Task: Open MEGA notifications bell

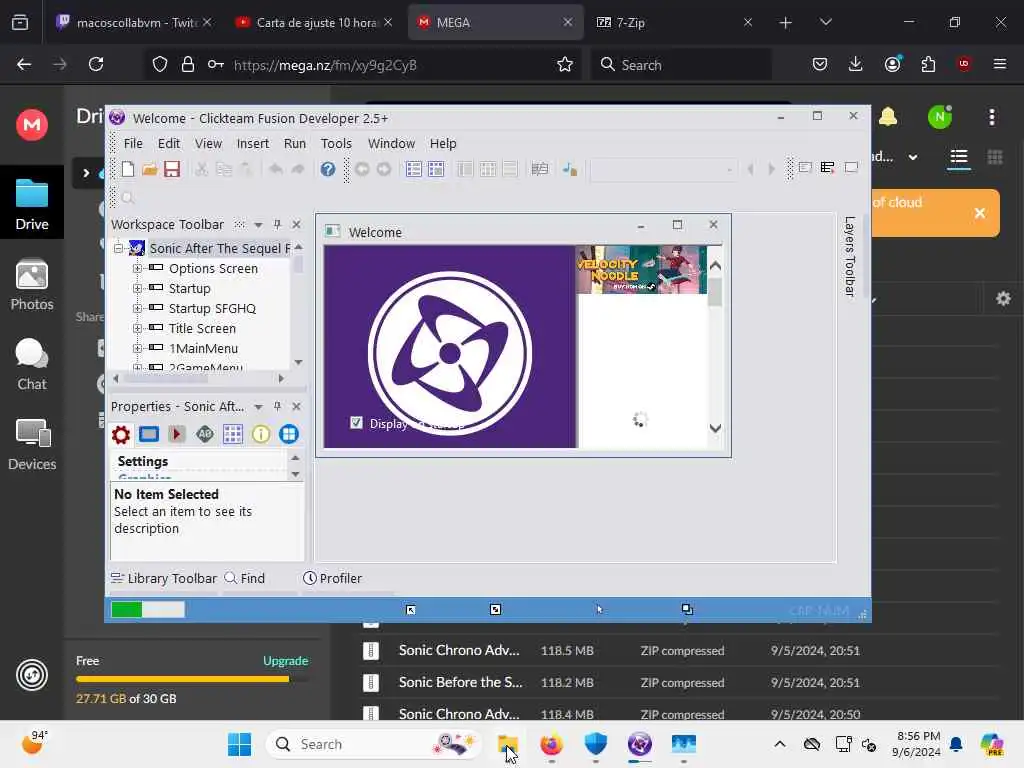Action: pos(888,117)
